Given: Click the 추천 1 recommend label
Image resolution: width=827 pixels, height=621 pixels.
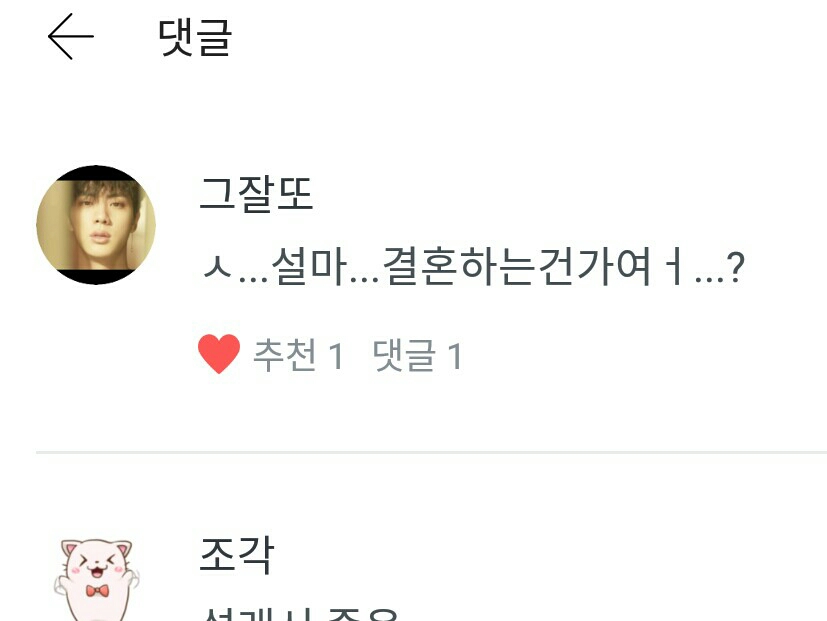Looking at the screenshot, I should 299,355.
